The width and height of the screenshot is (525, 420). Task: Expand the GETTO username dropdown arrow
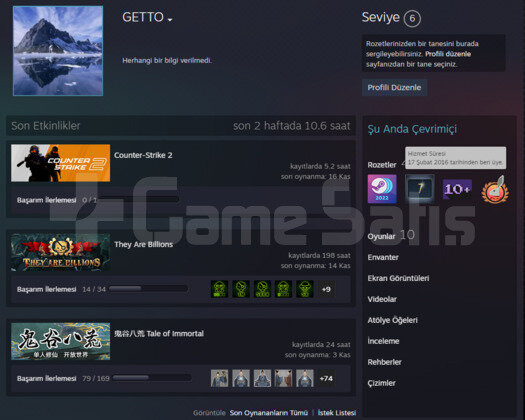pyautogui.click(x=170, y=20)
